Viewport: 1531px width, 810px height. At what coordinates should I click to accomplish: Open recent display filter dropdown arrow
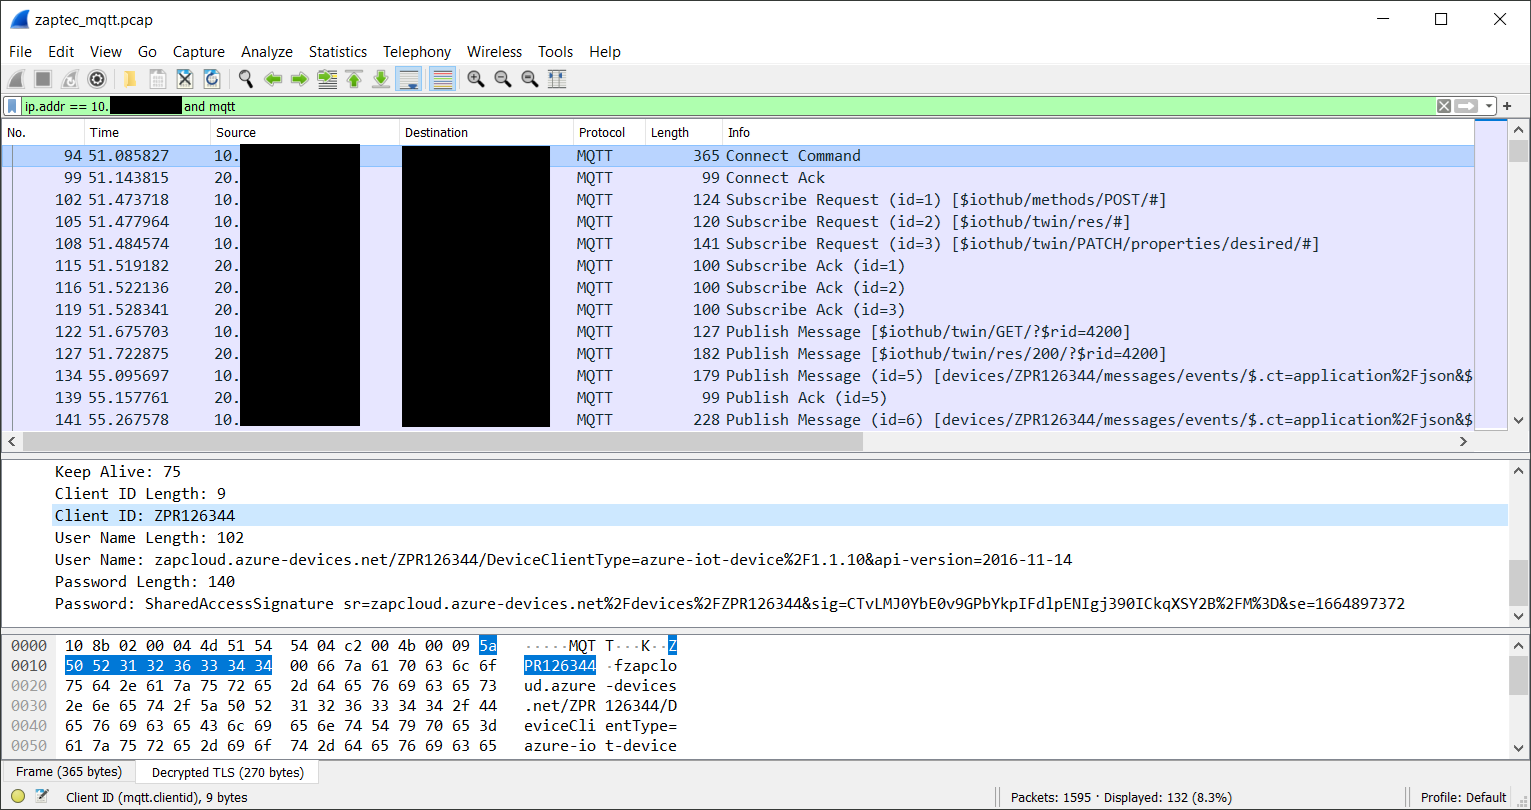pos(1489,106)
